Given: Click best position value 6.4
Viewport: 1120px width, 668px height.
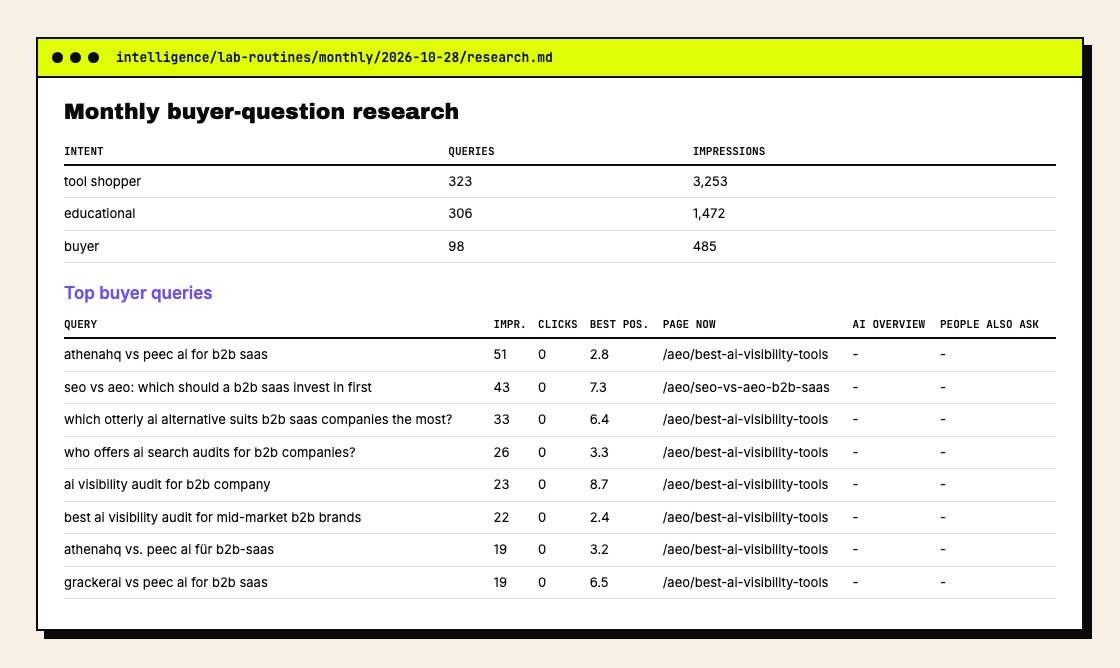Looking at the screenshot, I should [599, 419].
